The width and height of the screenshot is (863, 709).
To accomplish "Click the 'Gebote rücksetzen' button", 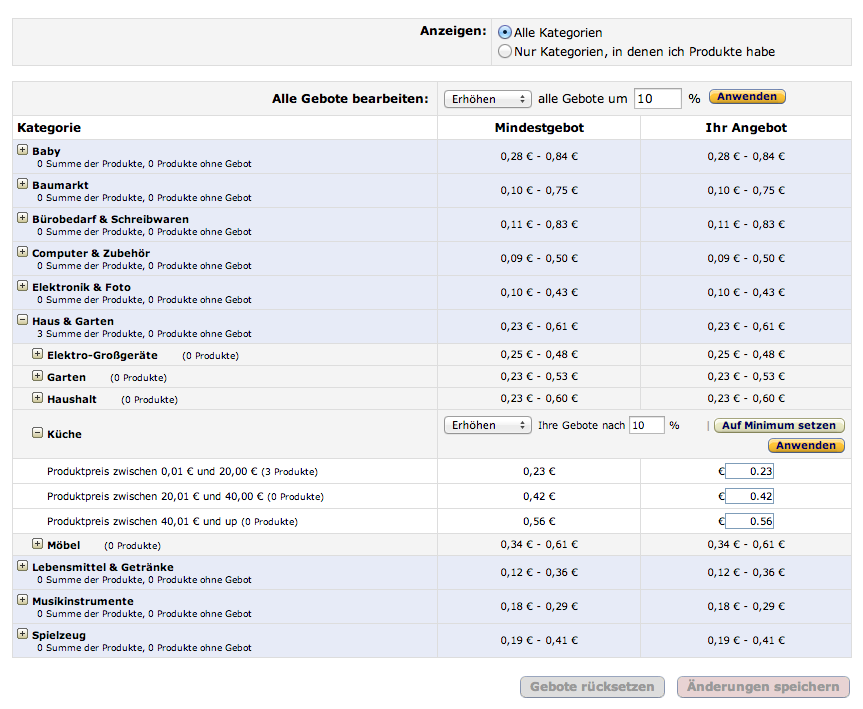I will coord(592,687).
